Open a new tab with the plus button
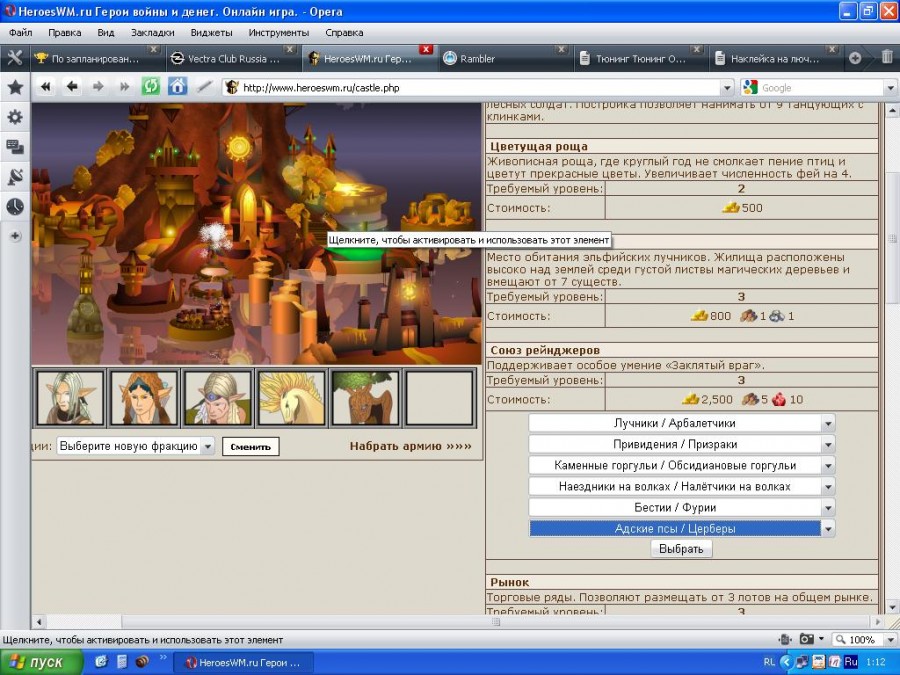Viewport: 900px width, 675px height. [855, 58]
